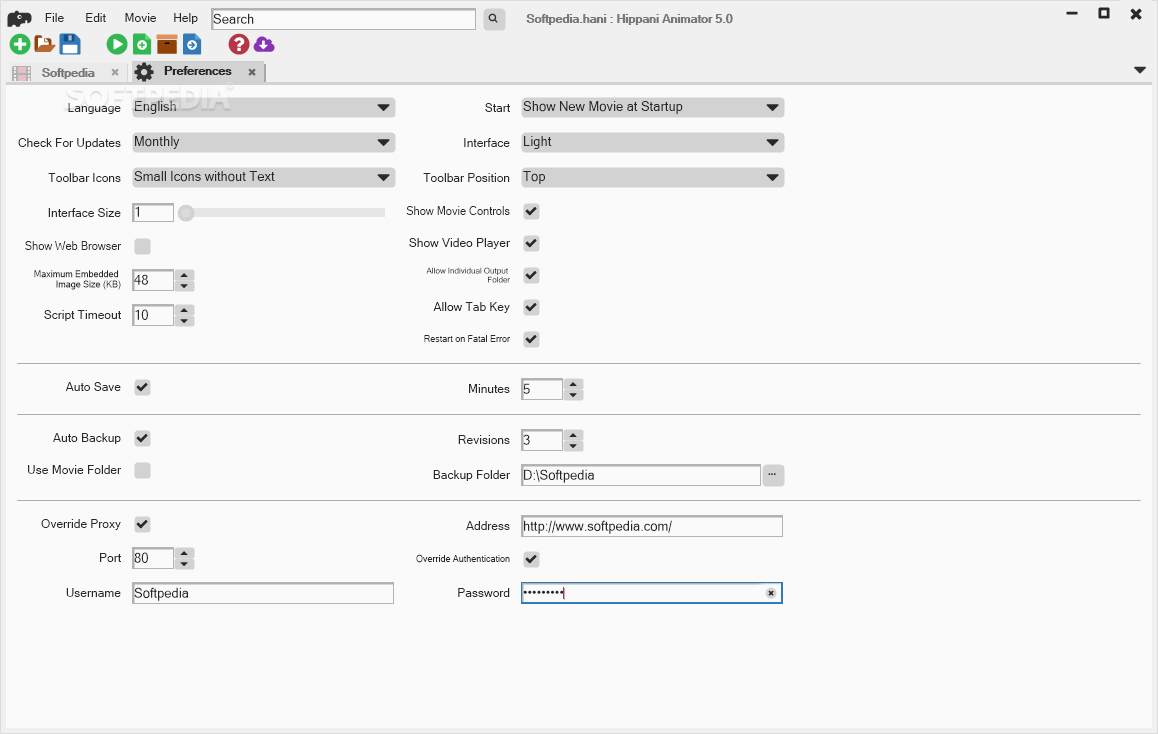This screenshot has height=734, width=1158.
Task: Enable the Use Movie Folder checkbox
Action: tap(143, 470)
